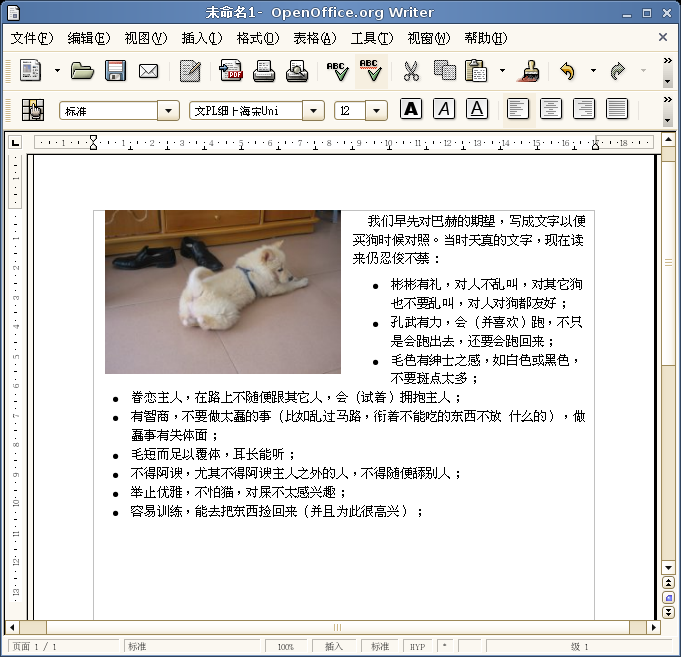
Task: Open the 插入(I) menu
Action: tap(201, 38)
